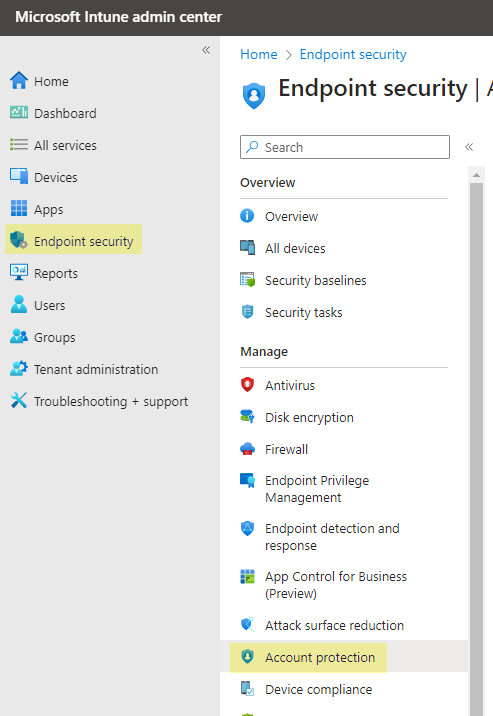Click the Home breadcrumb link
Viewport: 493px width, 716px height.
259,54
